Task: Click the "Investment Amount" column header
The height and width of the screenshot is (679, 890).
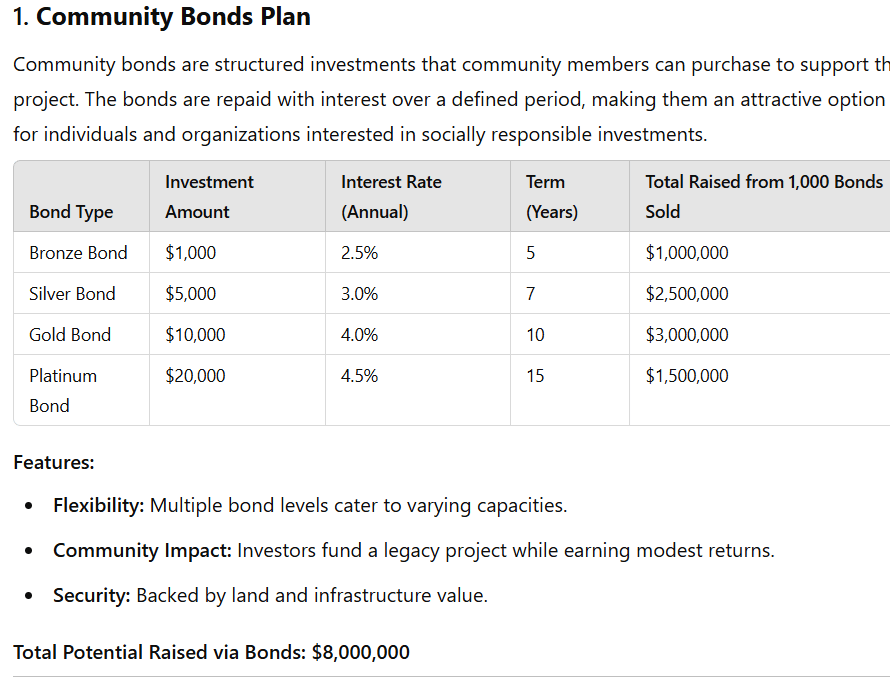Action: [x=209, y=196]
